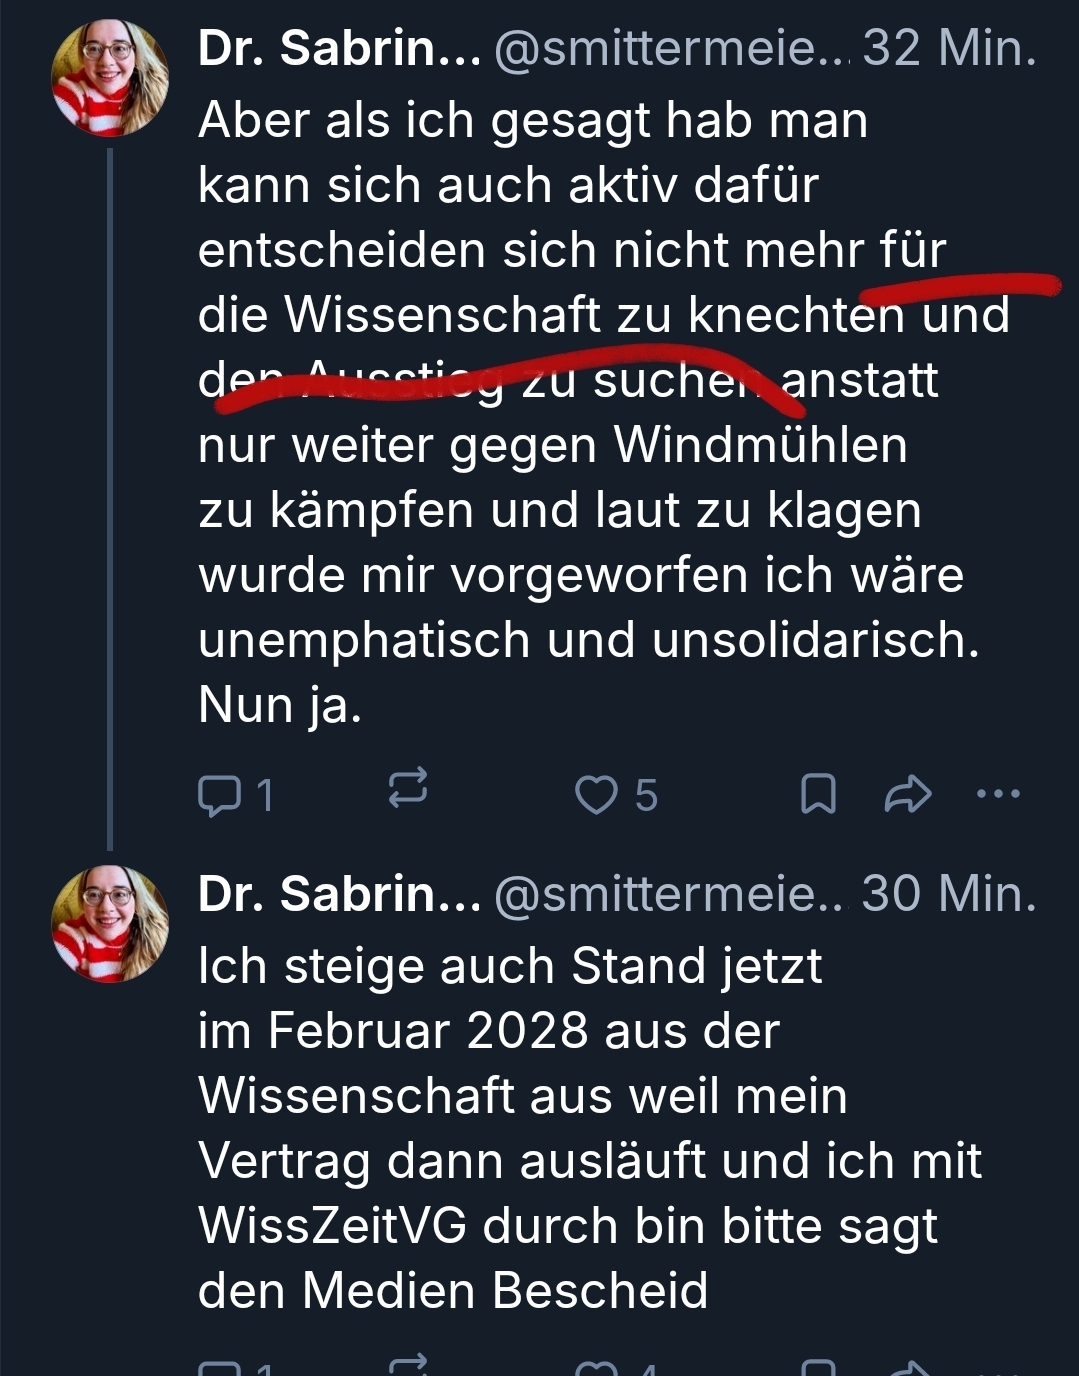Image resolution: width=1079 pixels, height=1376 pixels.
Task: Bookmark the tweet ending with 'Nun ja.'
Action: 818,795
